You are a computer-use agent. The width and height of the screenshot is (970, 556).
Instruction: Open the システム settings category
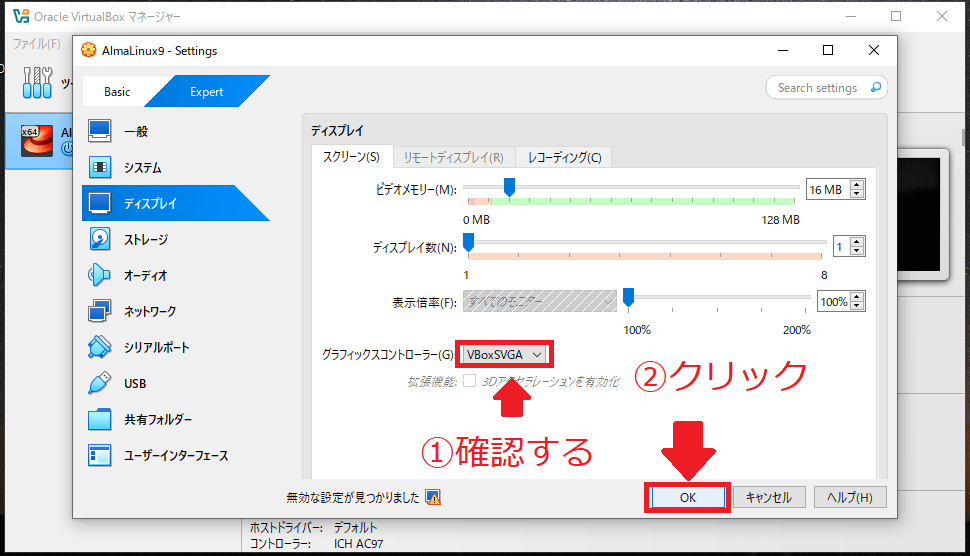pos(175,168)
